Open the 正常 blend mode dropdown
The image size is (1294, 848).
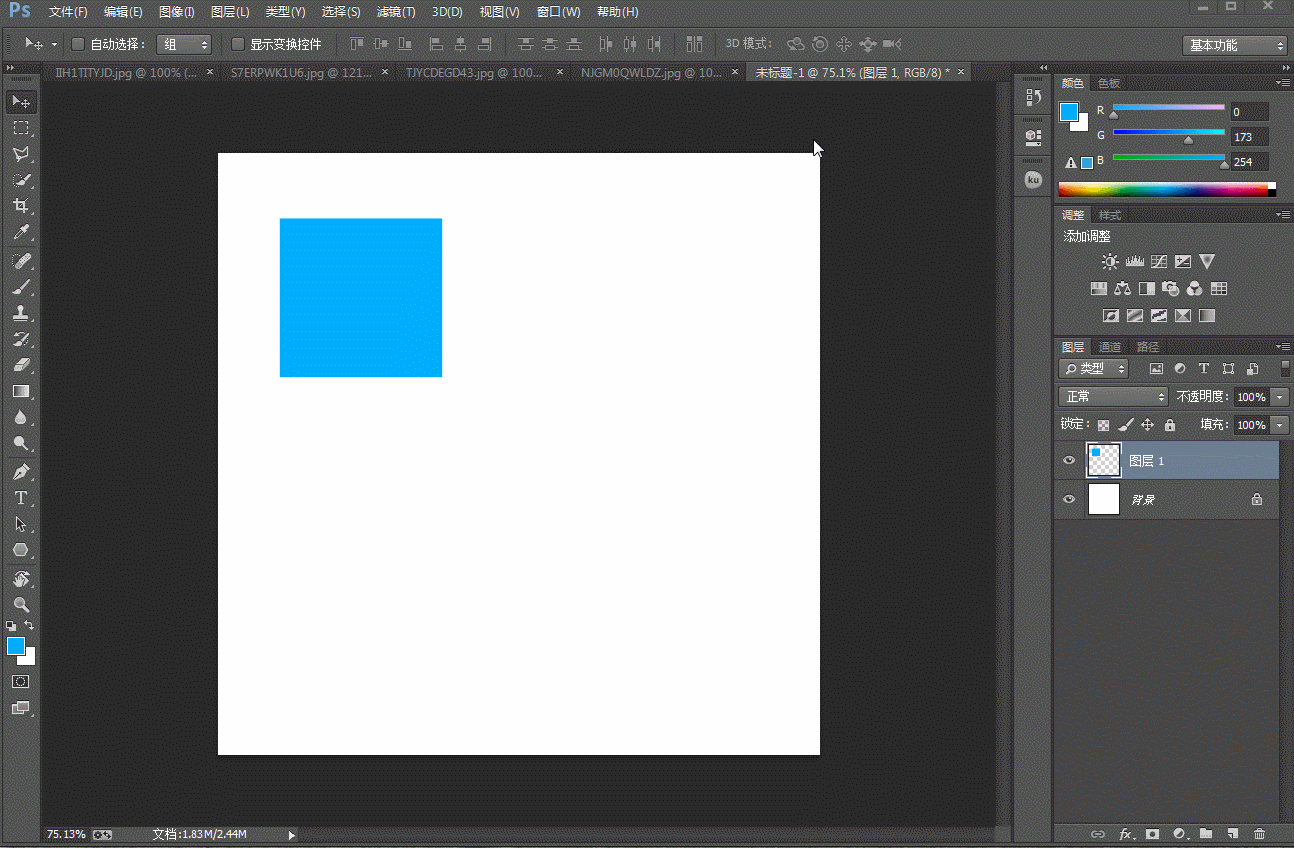[1112, 397]
